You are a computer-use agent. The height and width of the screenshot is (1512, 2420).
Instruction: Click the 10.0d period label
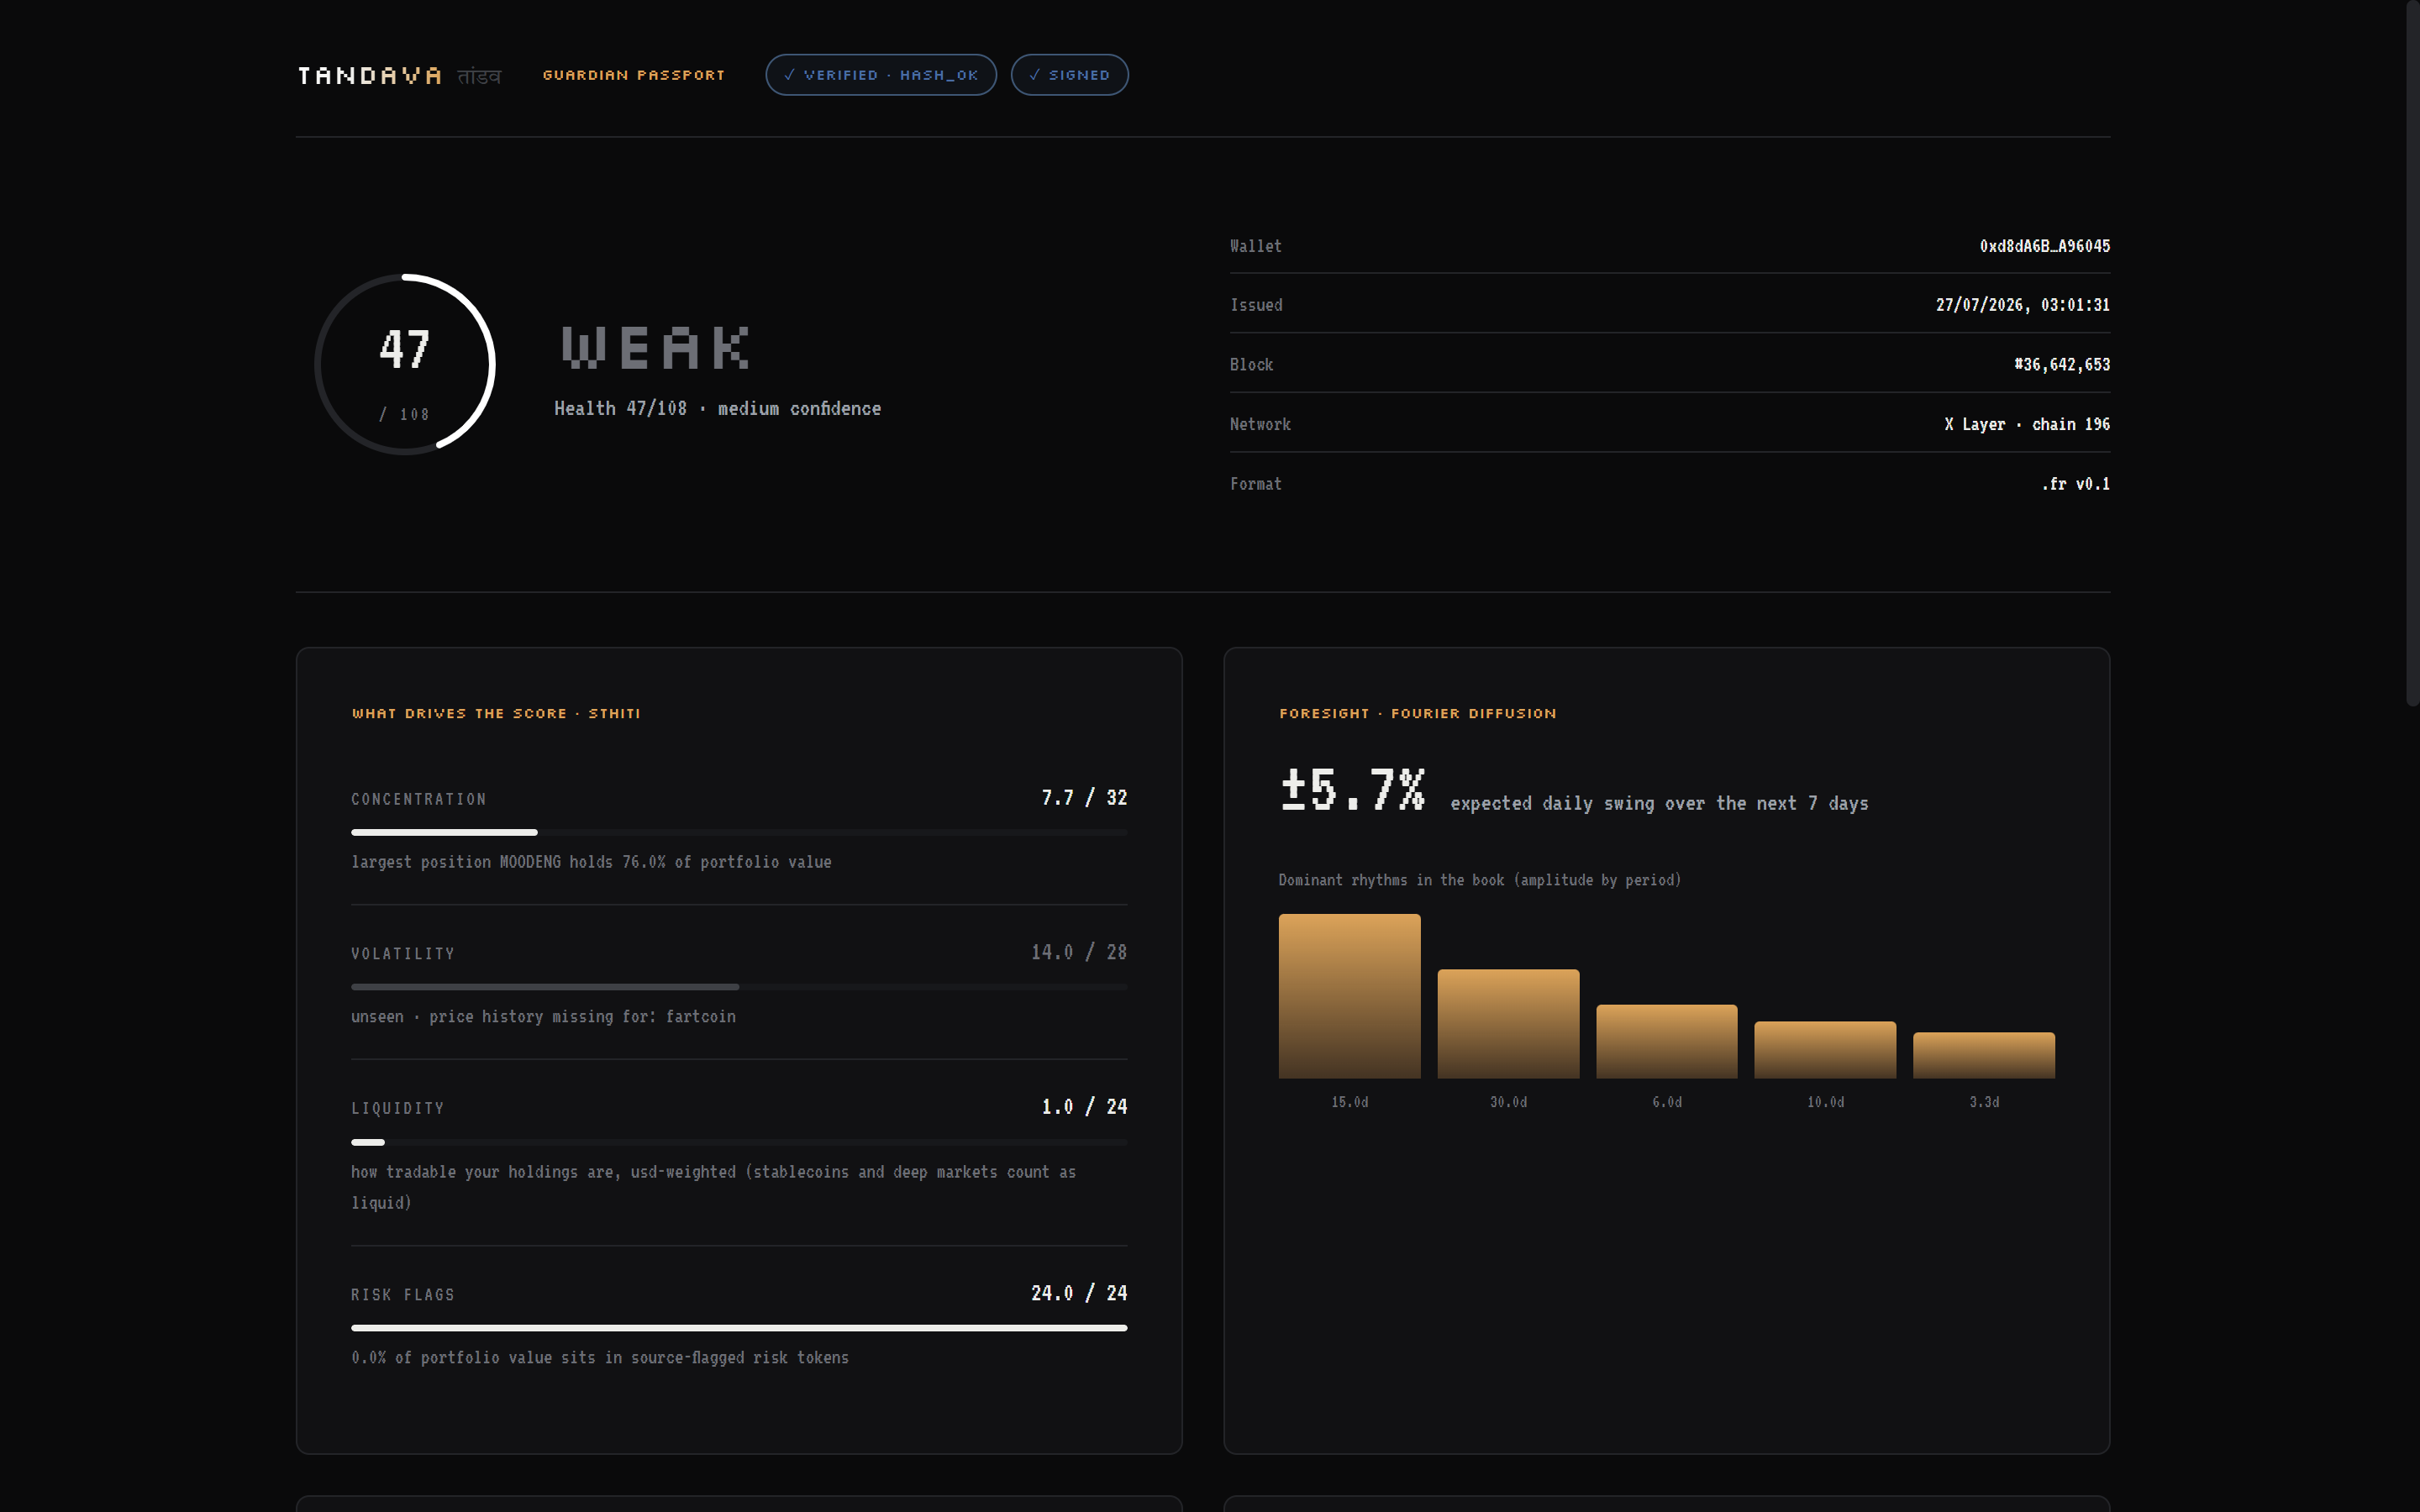[x=1825, y=1102]
